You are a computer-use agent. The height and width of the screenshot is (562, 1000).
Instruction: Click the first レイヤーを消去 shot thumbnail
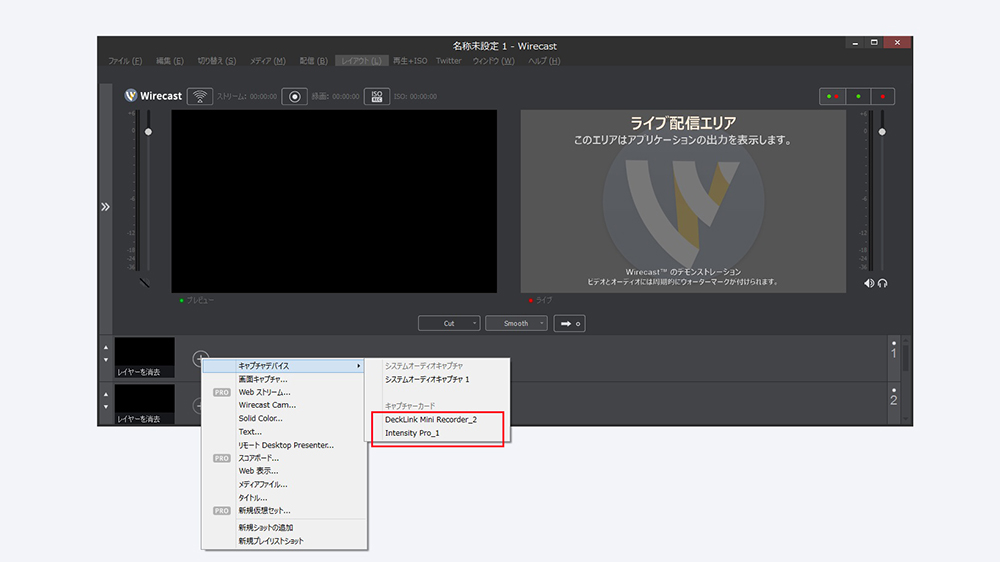[x=145, y=358]
